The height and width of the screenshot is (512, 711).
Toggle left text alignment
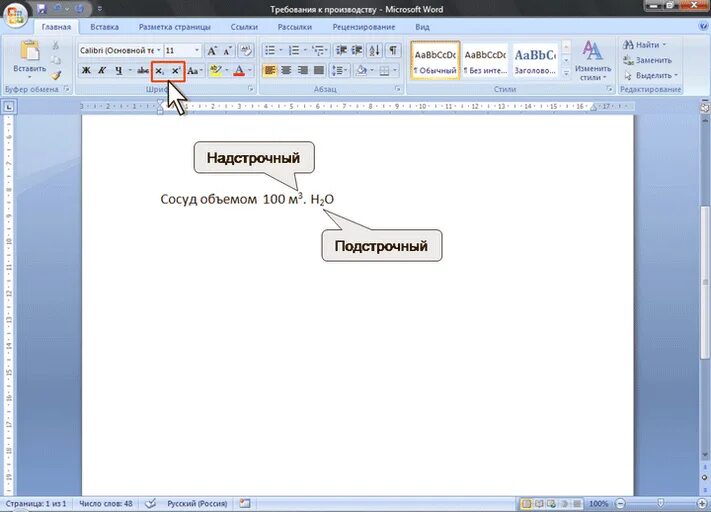coord(270,70)
